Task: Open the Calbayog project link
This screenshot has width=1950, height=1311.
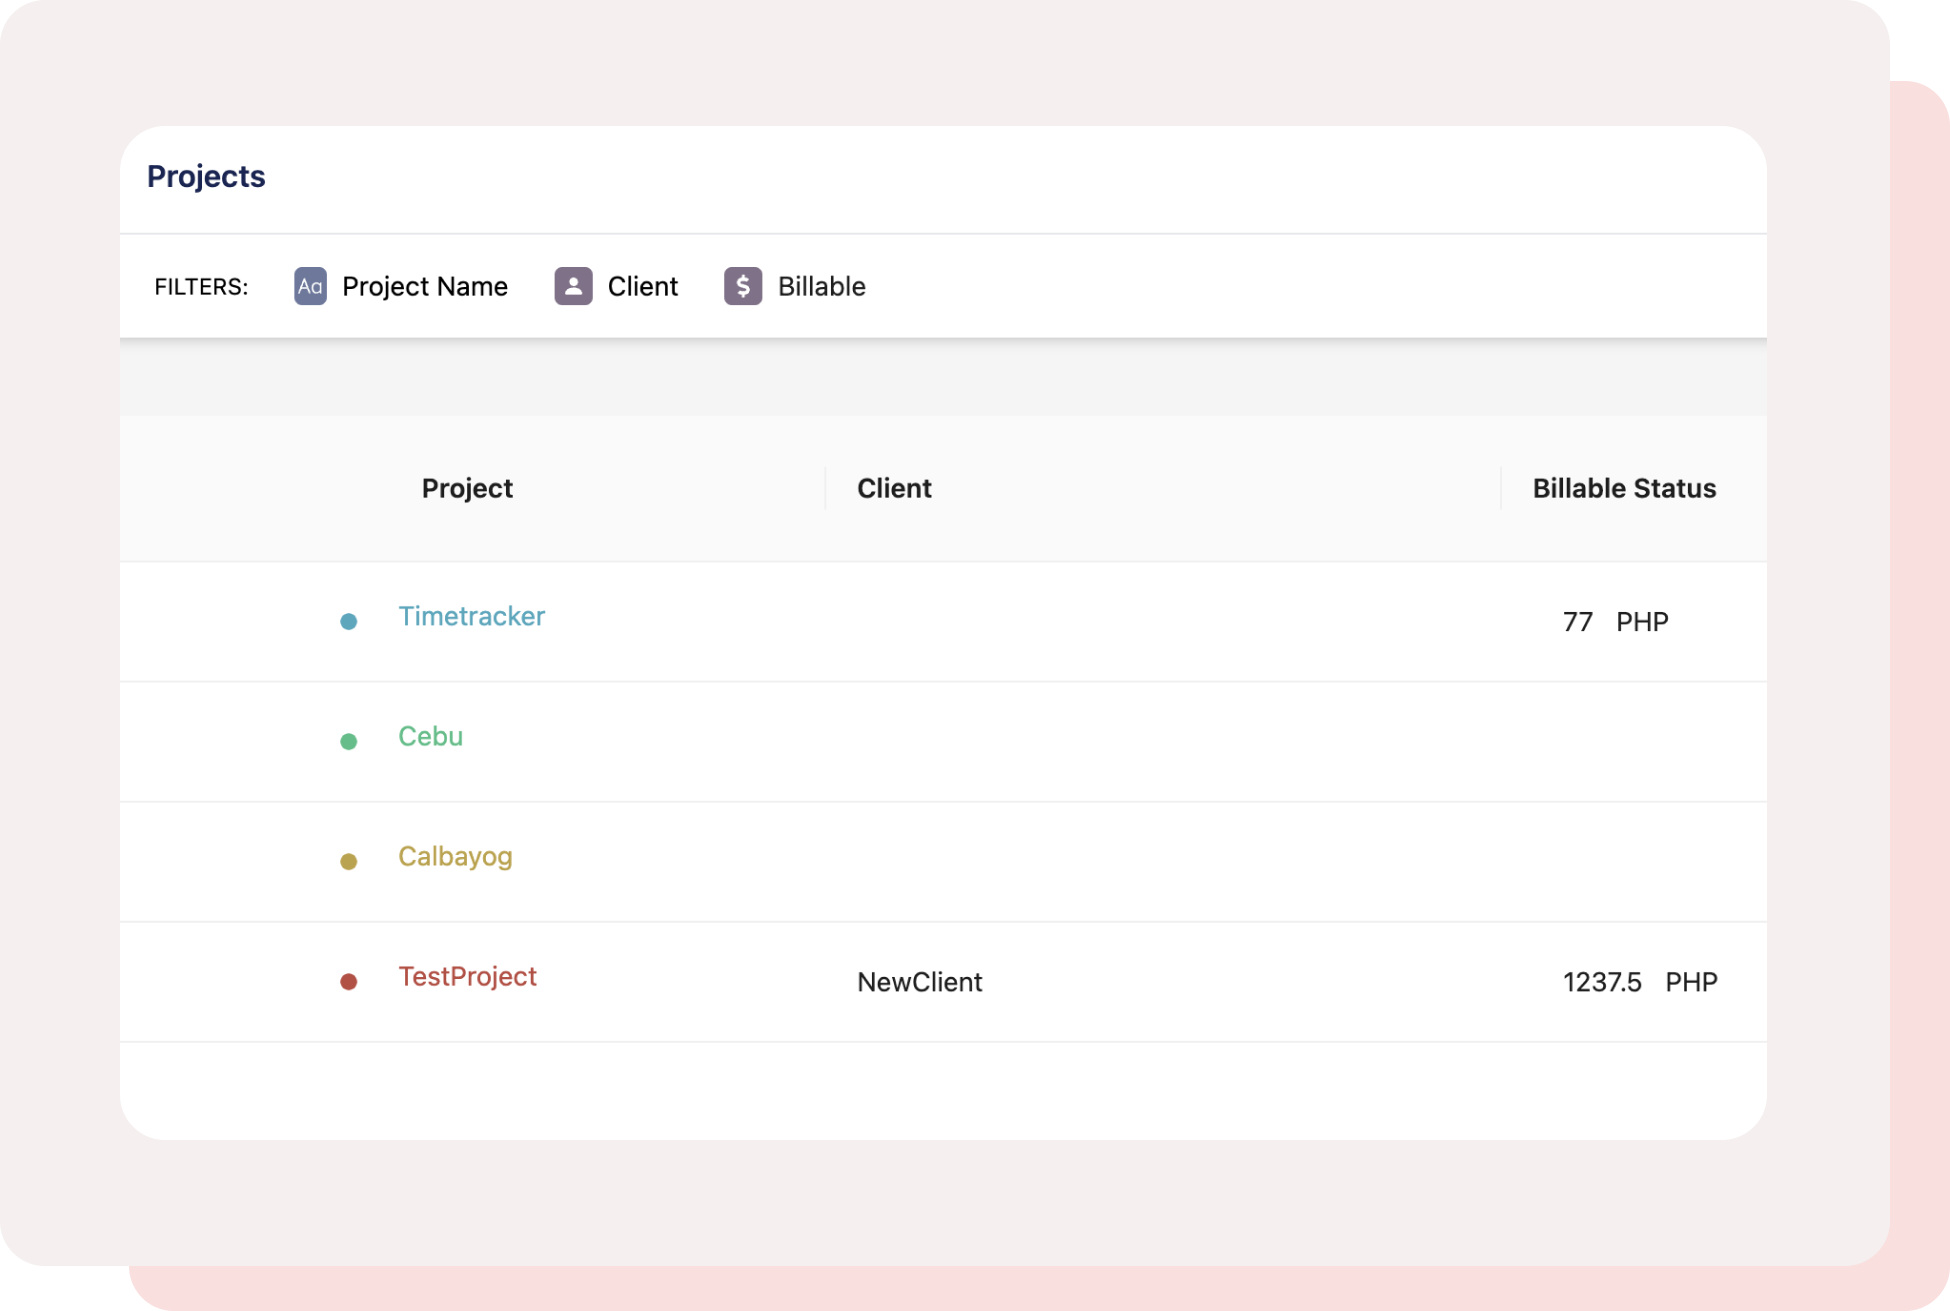Action: coord(455,856)
